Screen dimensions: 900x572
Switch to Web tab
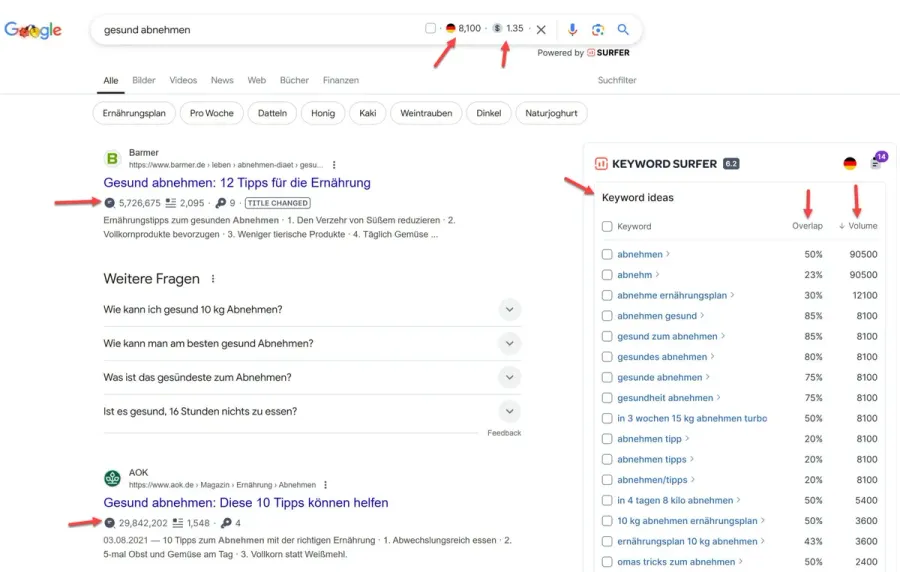[257, 80]
